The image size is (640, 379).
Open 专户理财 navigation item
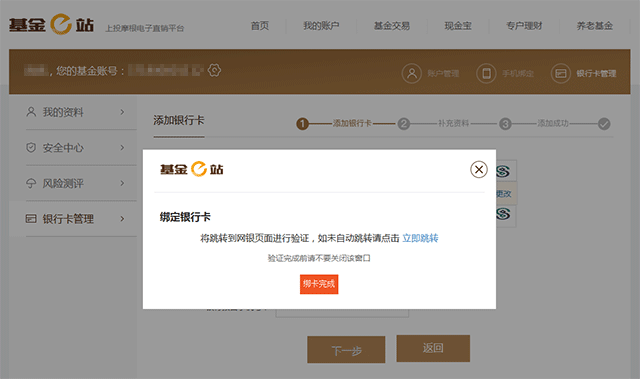[x=524, y=26]
